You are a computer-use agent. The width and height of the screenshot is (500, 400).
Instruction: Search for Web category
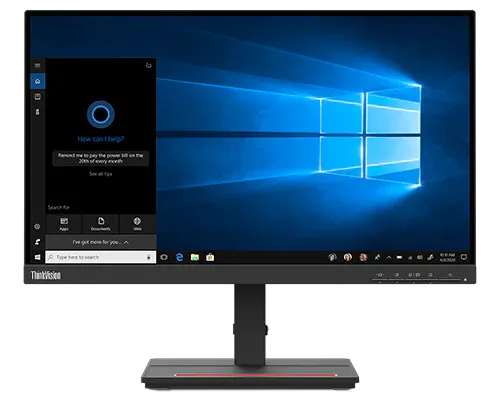tap(137, 224)
